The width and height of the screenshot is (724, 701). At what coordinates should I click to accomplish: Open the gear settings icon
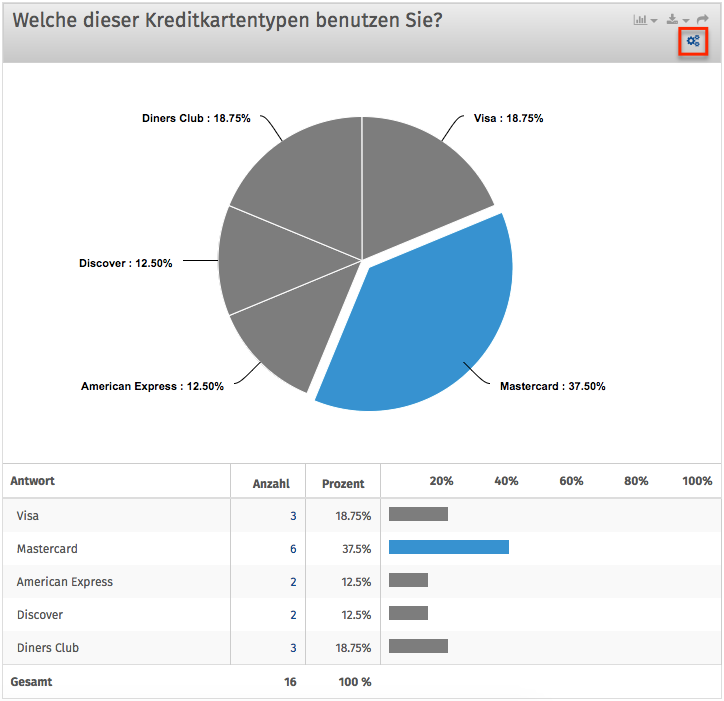pyautogui.click(x=693, y=41)
